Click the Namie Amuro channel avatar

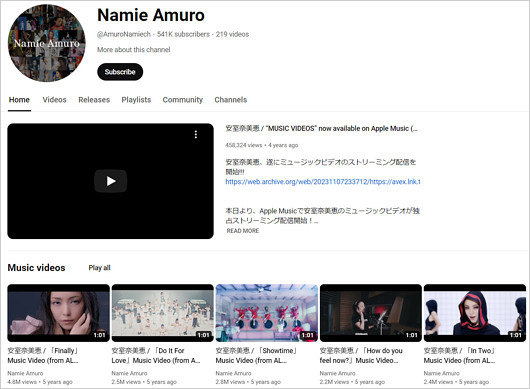[x=47, y=43]
